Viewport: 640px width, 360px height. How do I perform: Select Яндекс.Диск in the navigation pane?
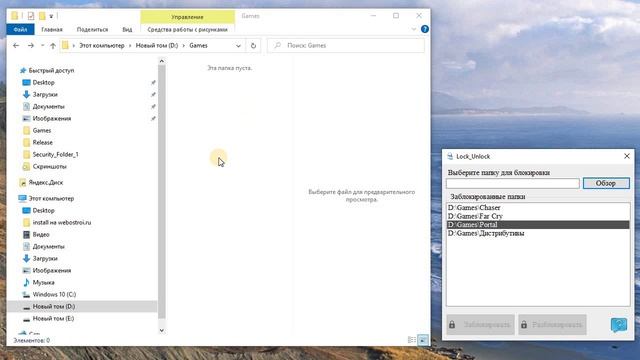tap(46, 182)
